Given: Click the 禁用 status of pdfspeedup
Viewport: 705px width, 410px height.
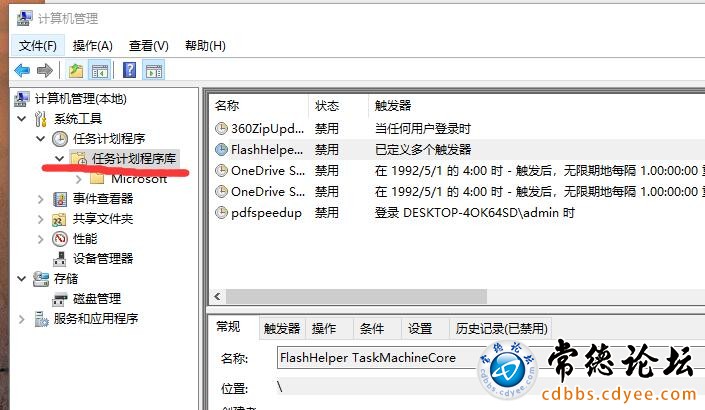Looking at the screenshot, I should [x=326, y=212].
